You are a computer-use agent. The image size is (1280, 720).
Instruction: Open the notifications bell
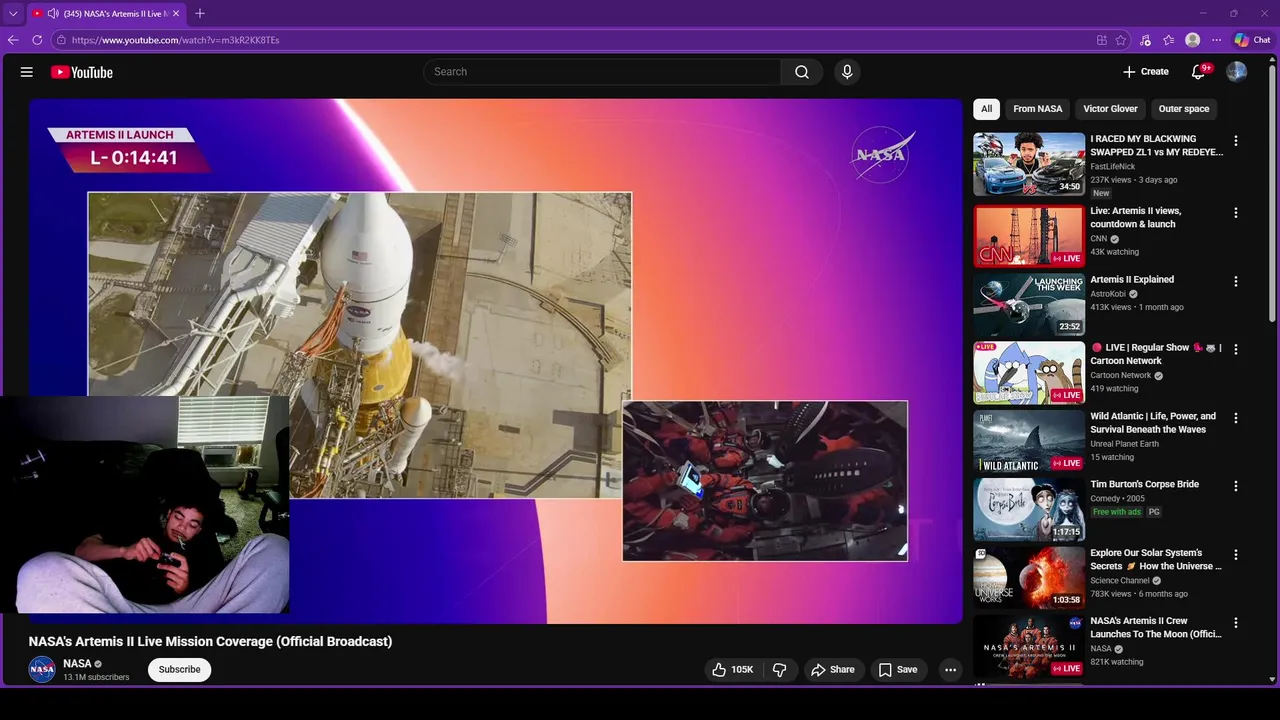click(x=1198, y=72)
